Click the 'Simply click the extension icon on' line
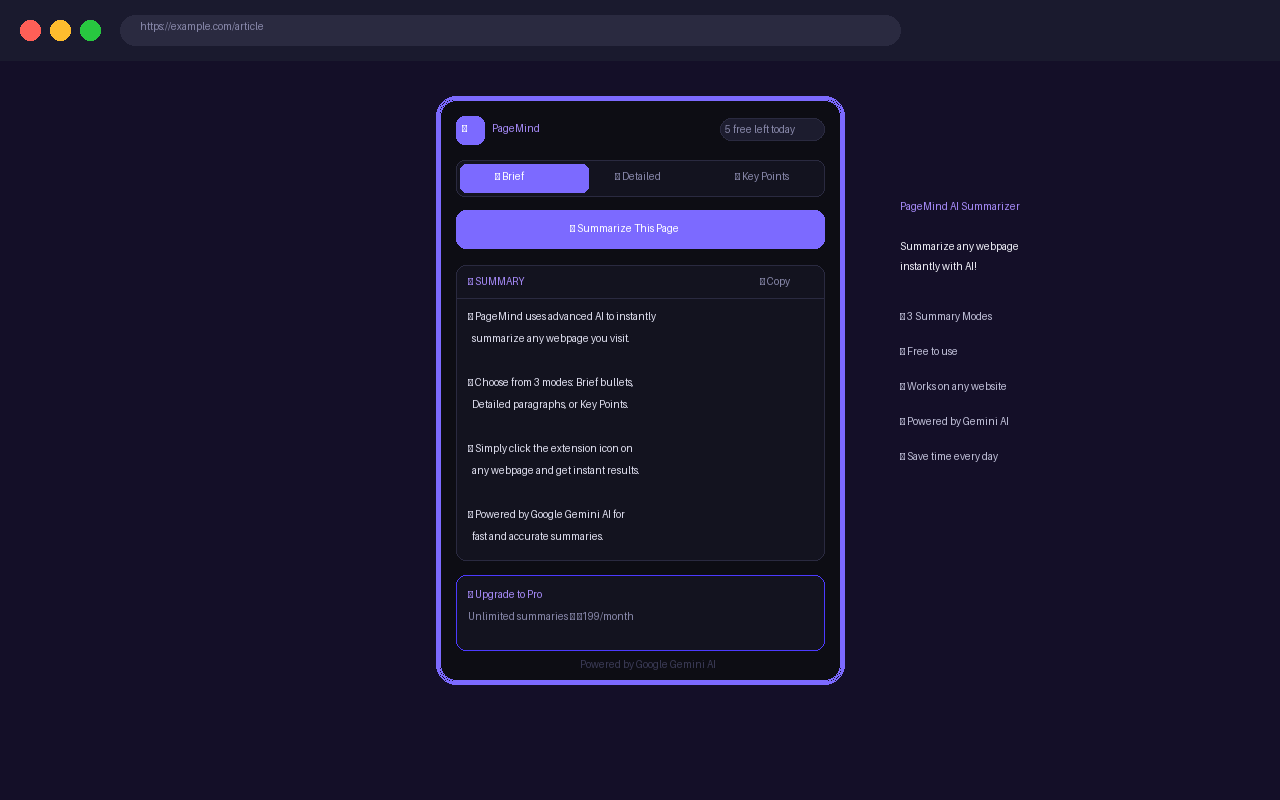 coord(550,449)
